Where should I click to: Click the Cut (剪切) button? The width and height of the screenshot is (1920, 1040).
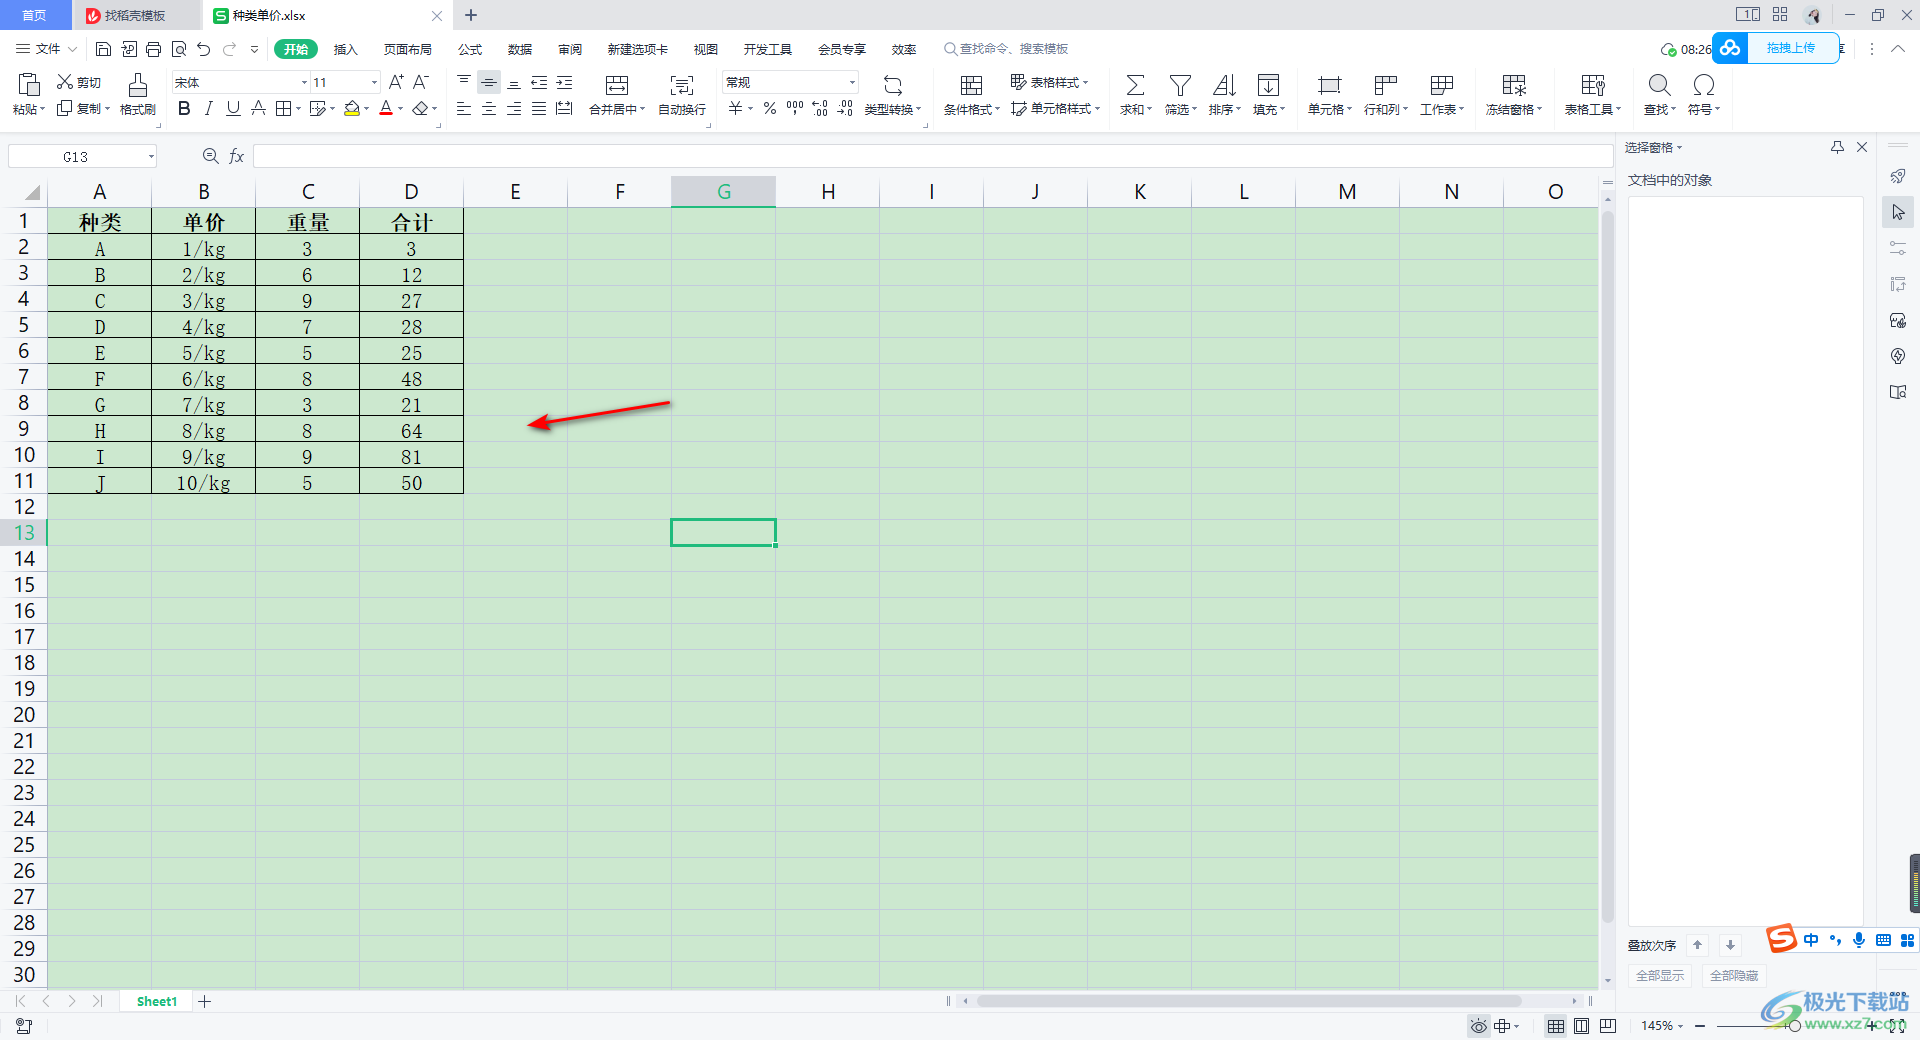(79, 82)
